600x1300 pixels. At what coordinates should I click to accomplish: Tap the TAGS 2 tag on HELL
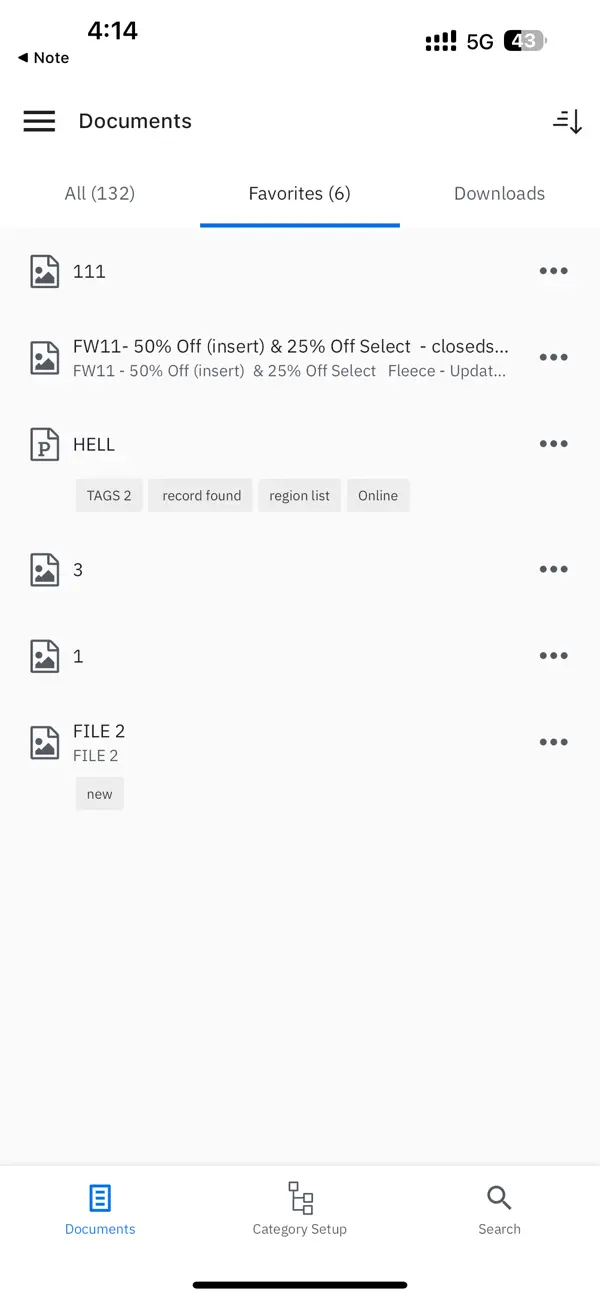[108, 495]
